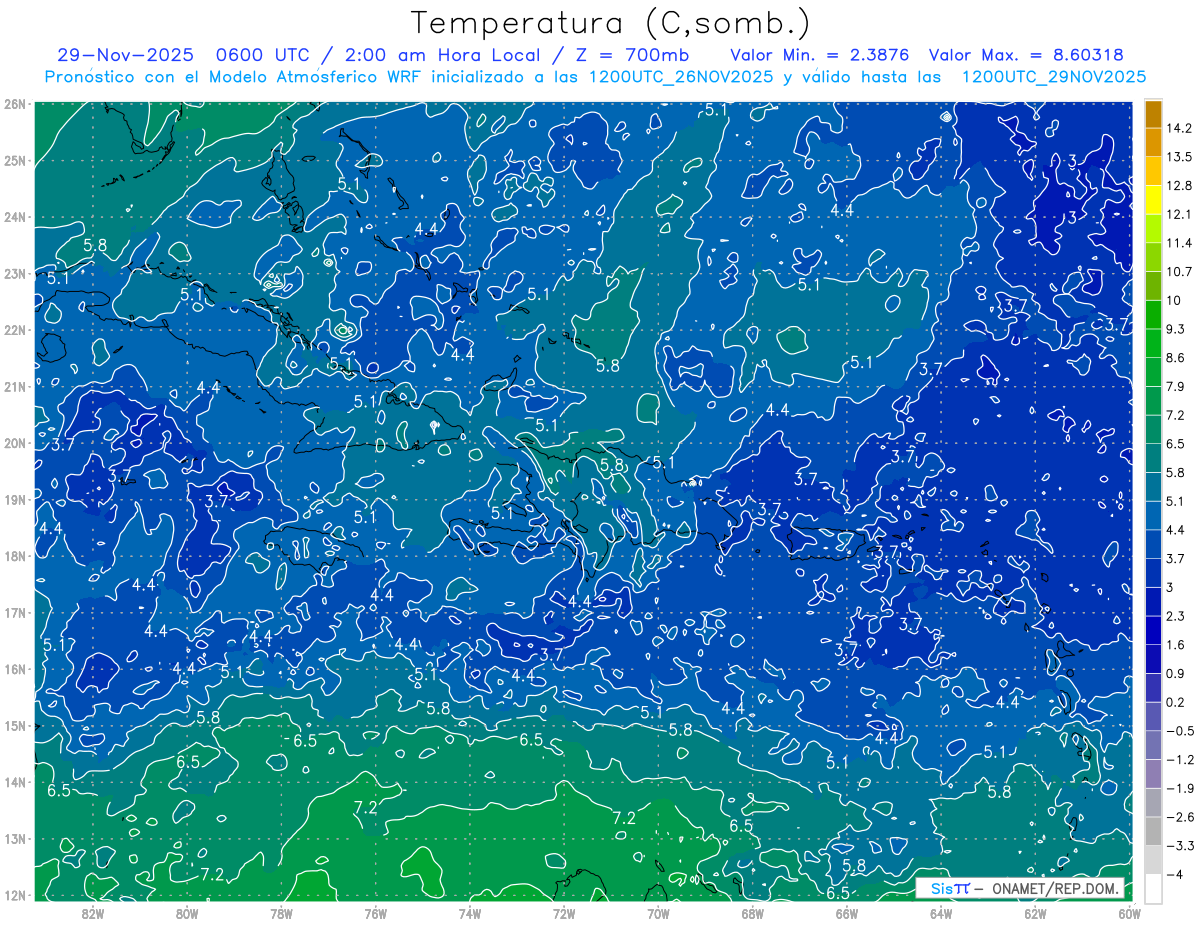The height and width of the screenshot is (927, 1200).
Task: Click the 74W longitude axis label
Action: point(470,913)
